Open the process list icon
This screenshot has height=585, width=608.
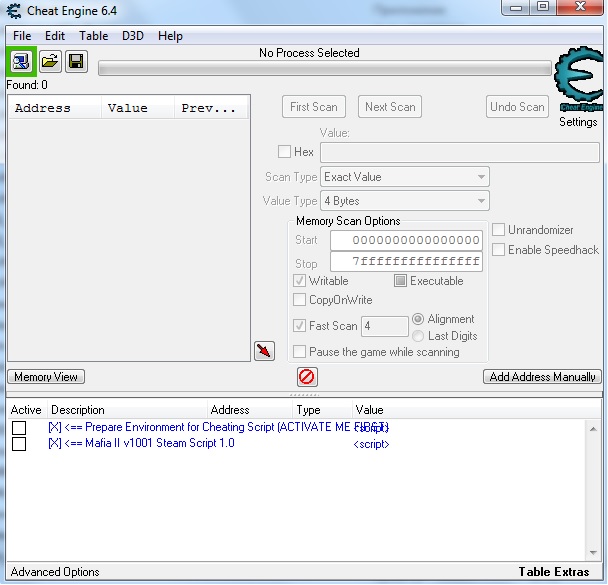21,61
